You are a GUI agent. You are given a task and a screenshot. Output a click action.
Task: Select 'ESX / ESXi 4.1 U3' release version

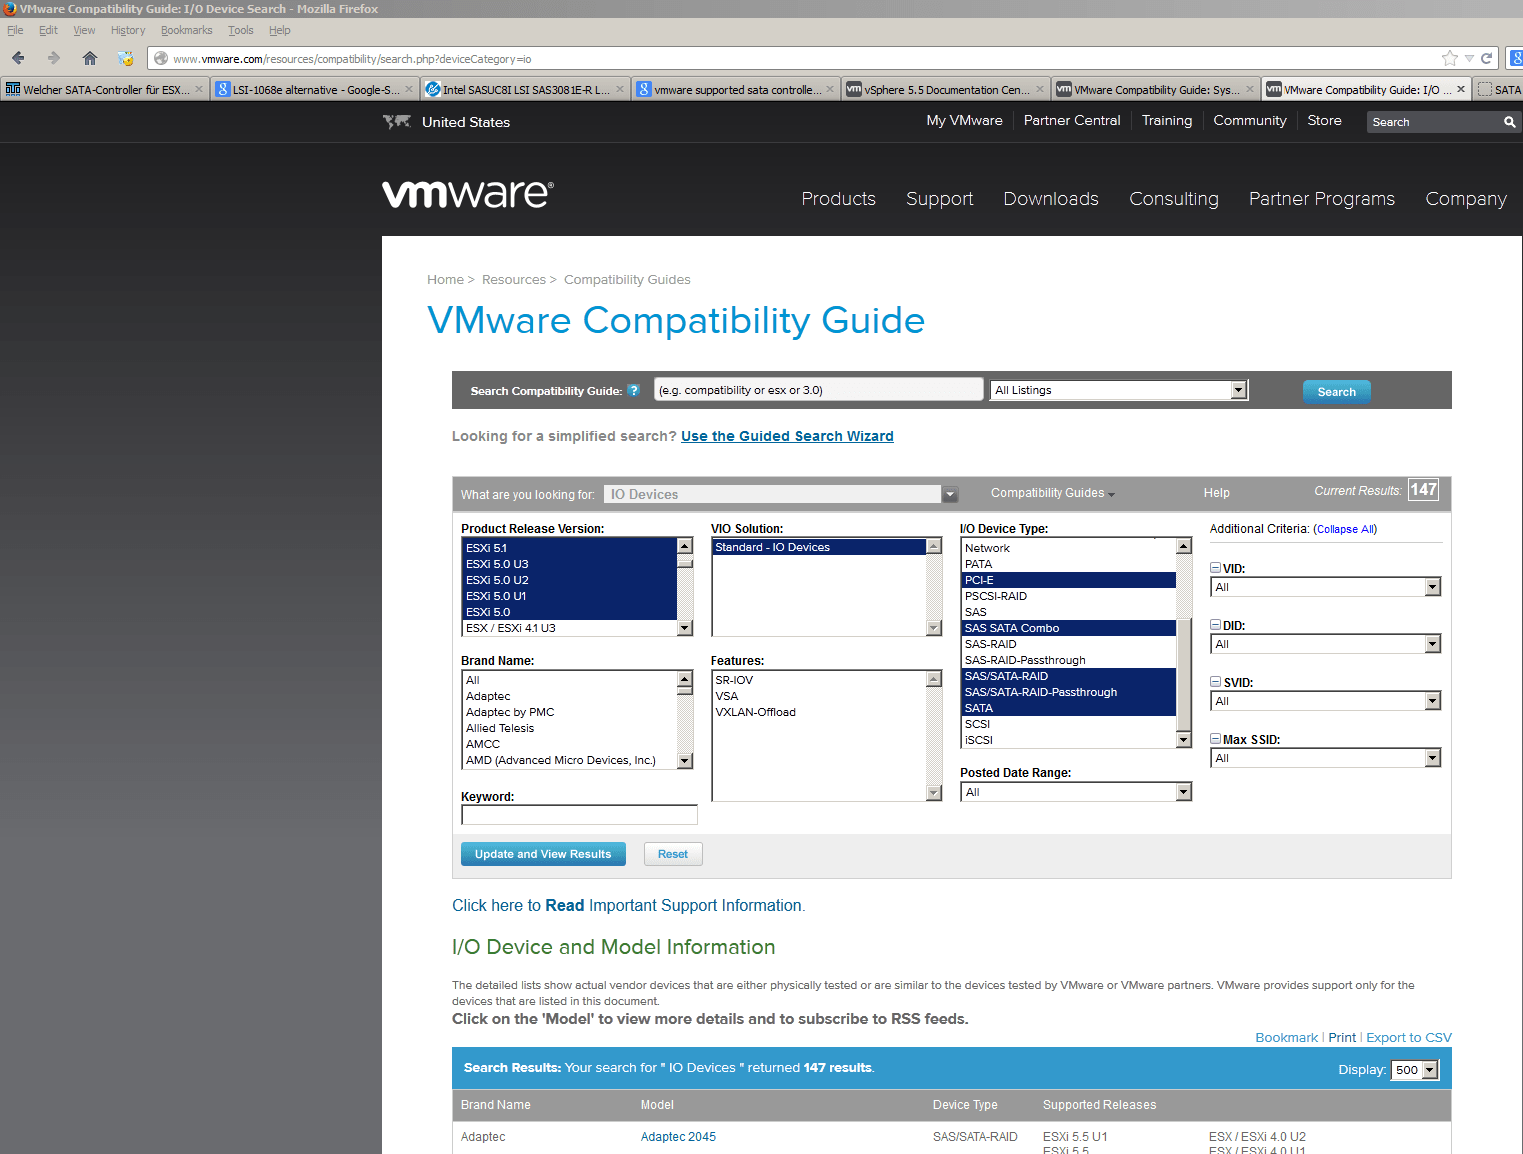click(569, 628)
